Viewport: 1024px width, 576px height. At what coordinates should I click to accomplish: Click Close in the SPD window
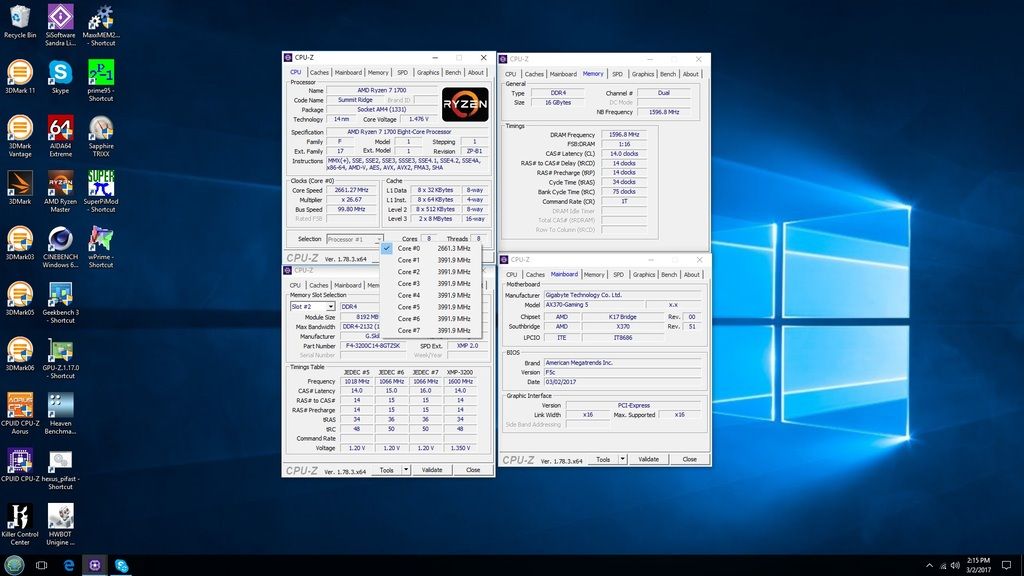[473, 470]
